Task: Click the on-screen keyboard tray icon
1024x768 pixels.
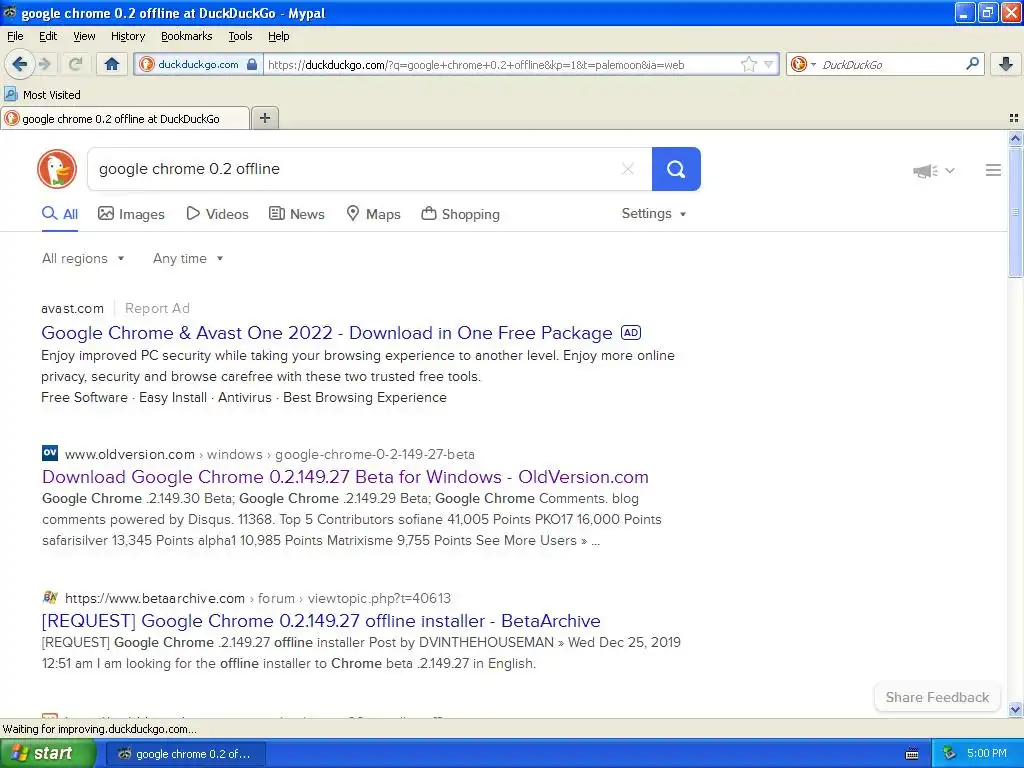Action: point(912,754)
